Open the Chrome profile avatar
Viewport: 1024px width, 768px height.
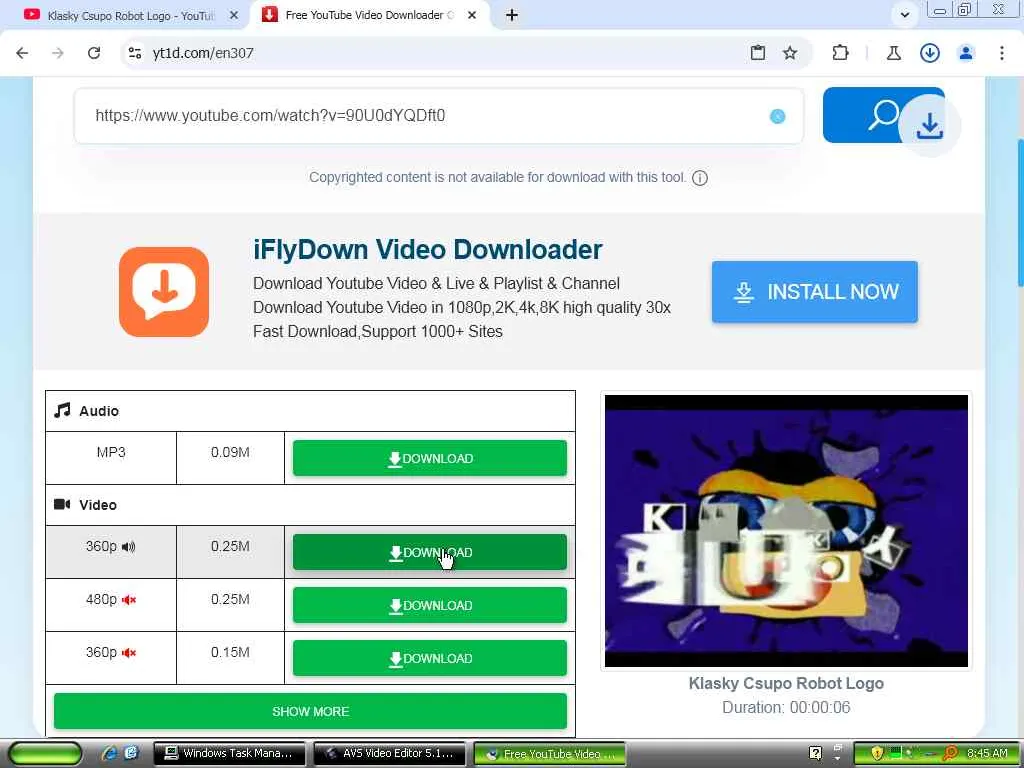[x=966, y=53]
